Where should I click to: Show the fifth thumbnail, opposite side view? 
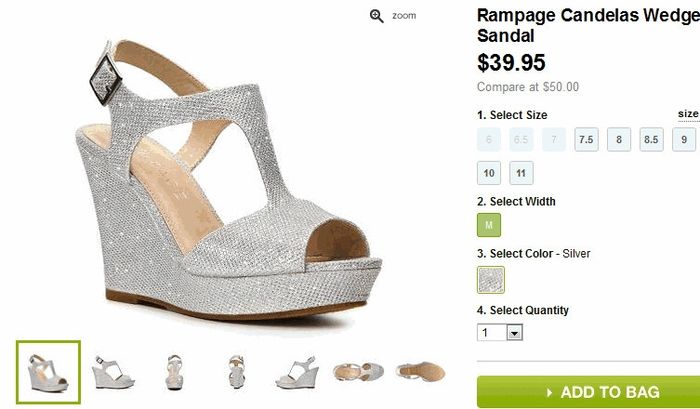tap(297, 371)
